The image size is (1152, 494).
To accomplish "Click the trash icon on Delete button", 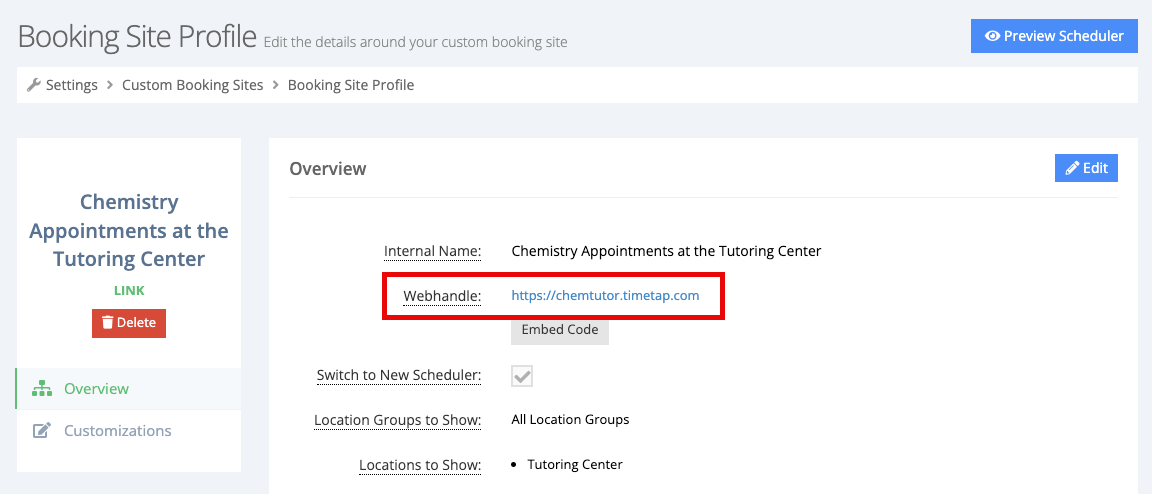I will point(107,323).
